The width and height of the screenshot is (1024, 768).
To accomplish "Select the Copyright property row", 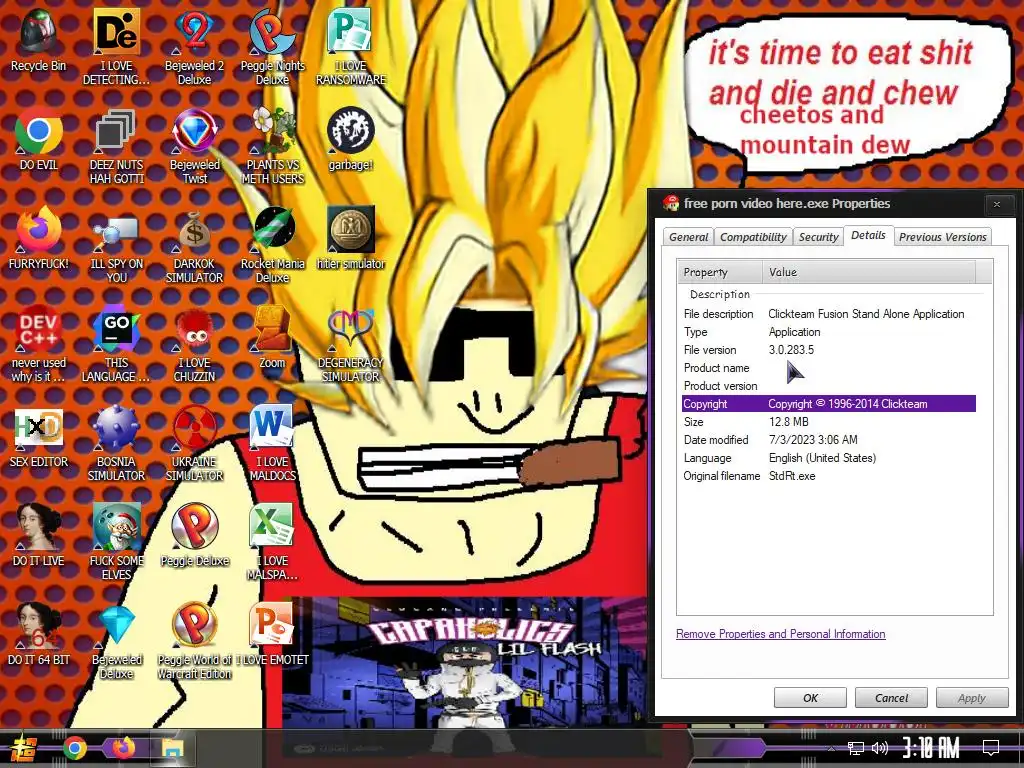I will (x=829, y=404).
